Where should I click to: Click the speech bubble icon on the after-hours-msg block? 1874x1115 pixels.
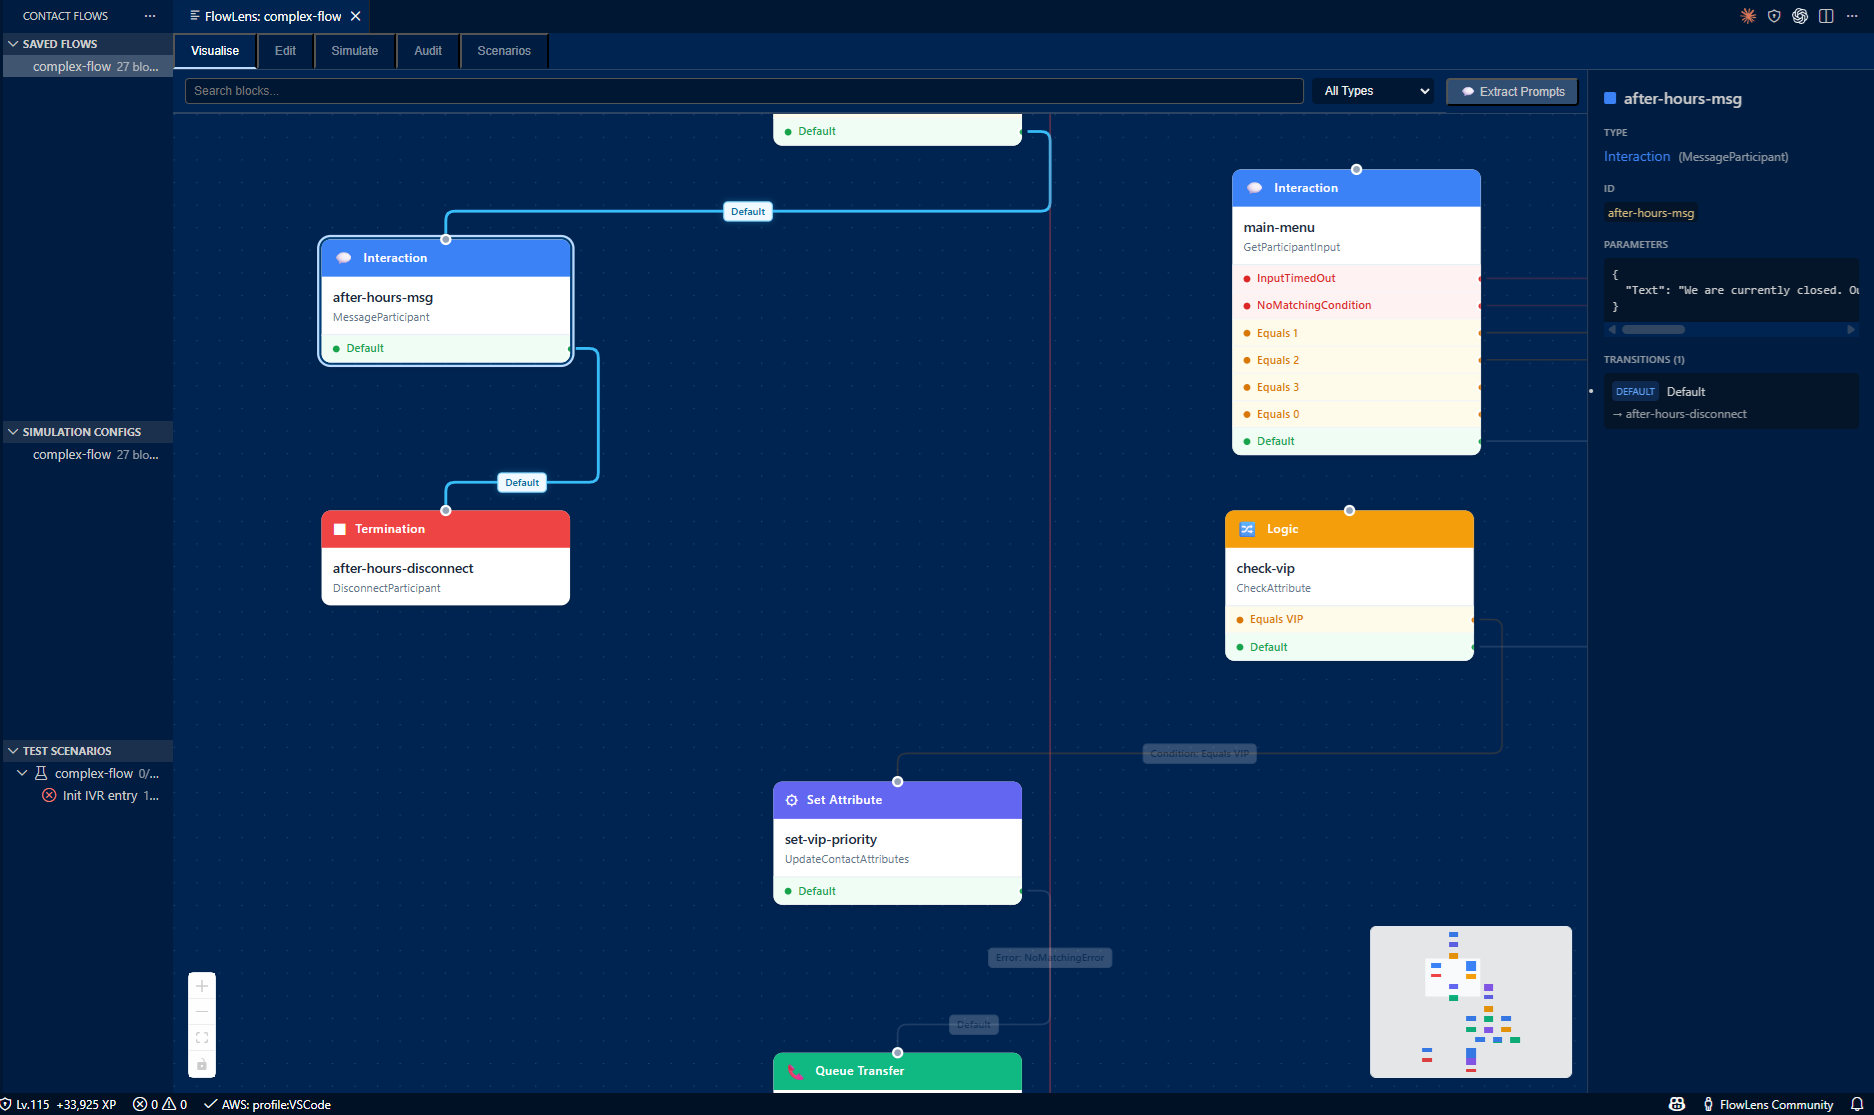(344, 258)
